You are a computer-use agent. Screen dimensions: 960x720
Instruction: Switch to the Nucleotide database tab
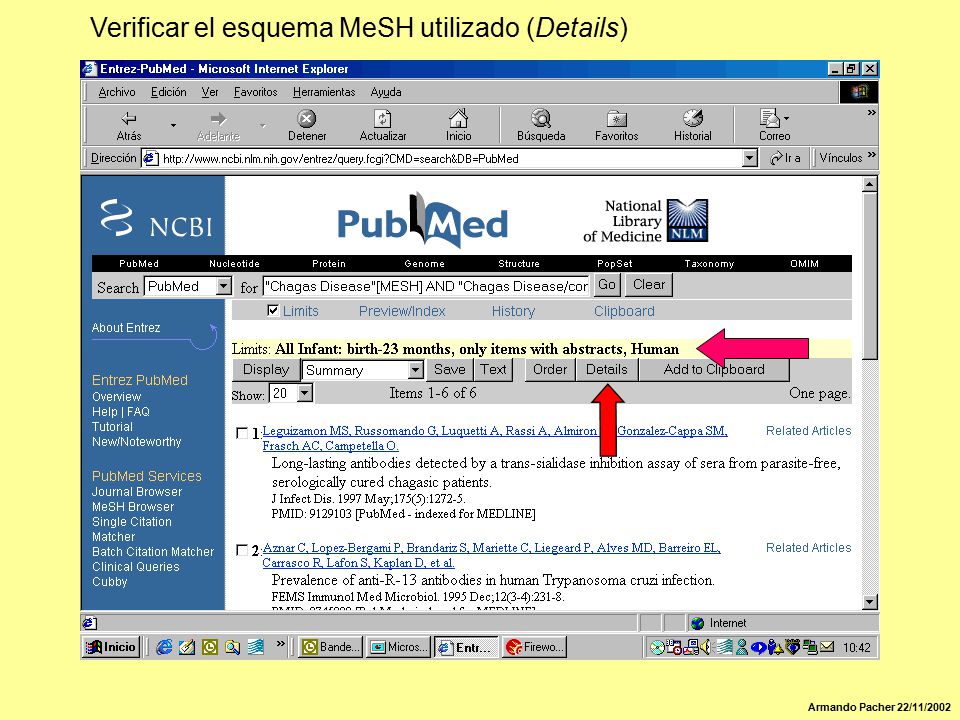[234, 264]
